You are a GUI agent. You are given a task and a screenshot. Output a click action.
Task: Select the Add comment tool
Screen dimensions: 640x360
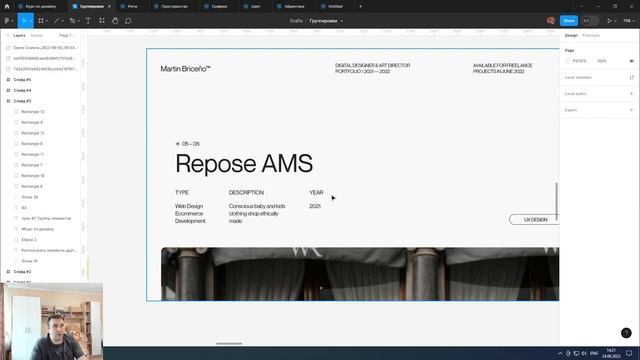tap(128, 20)
